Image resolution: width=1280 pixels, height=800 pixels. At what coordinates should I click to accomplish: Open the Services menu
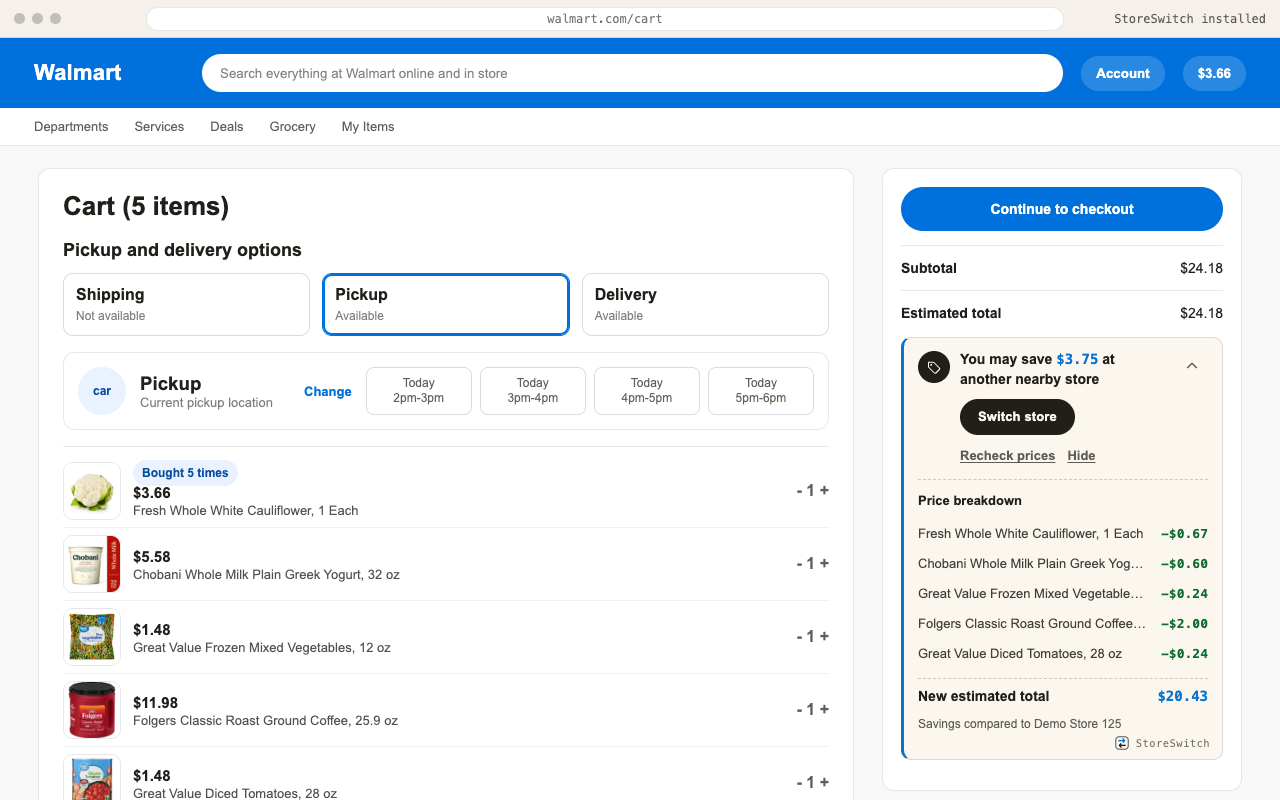click(x=159, y=126)
